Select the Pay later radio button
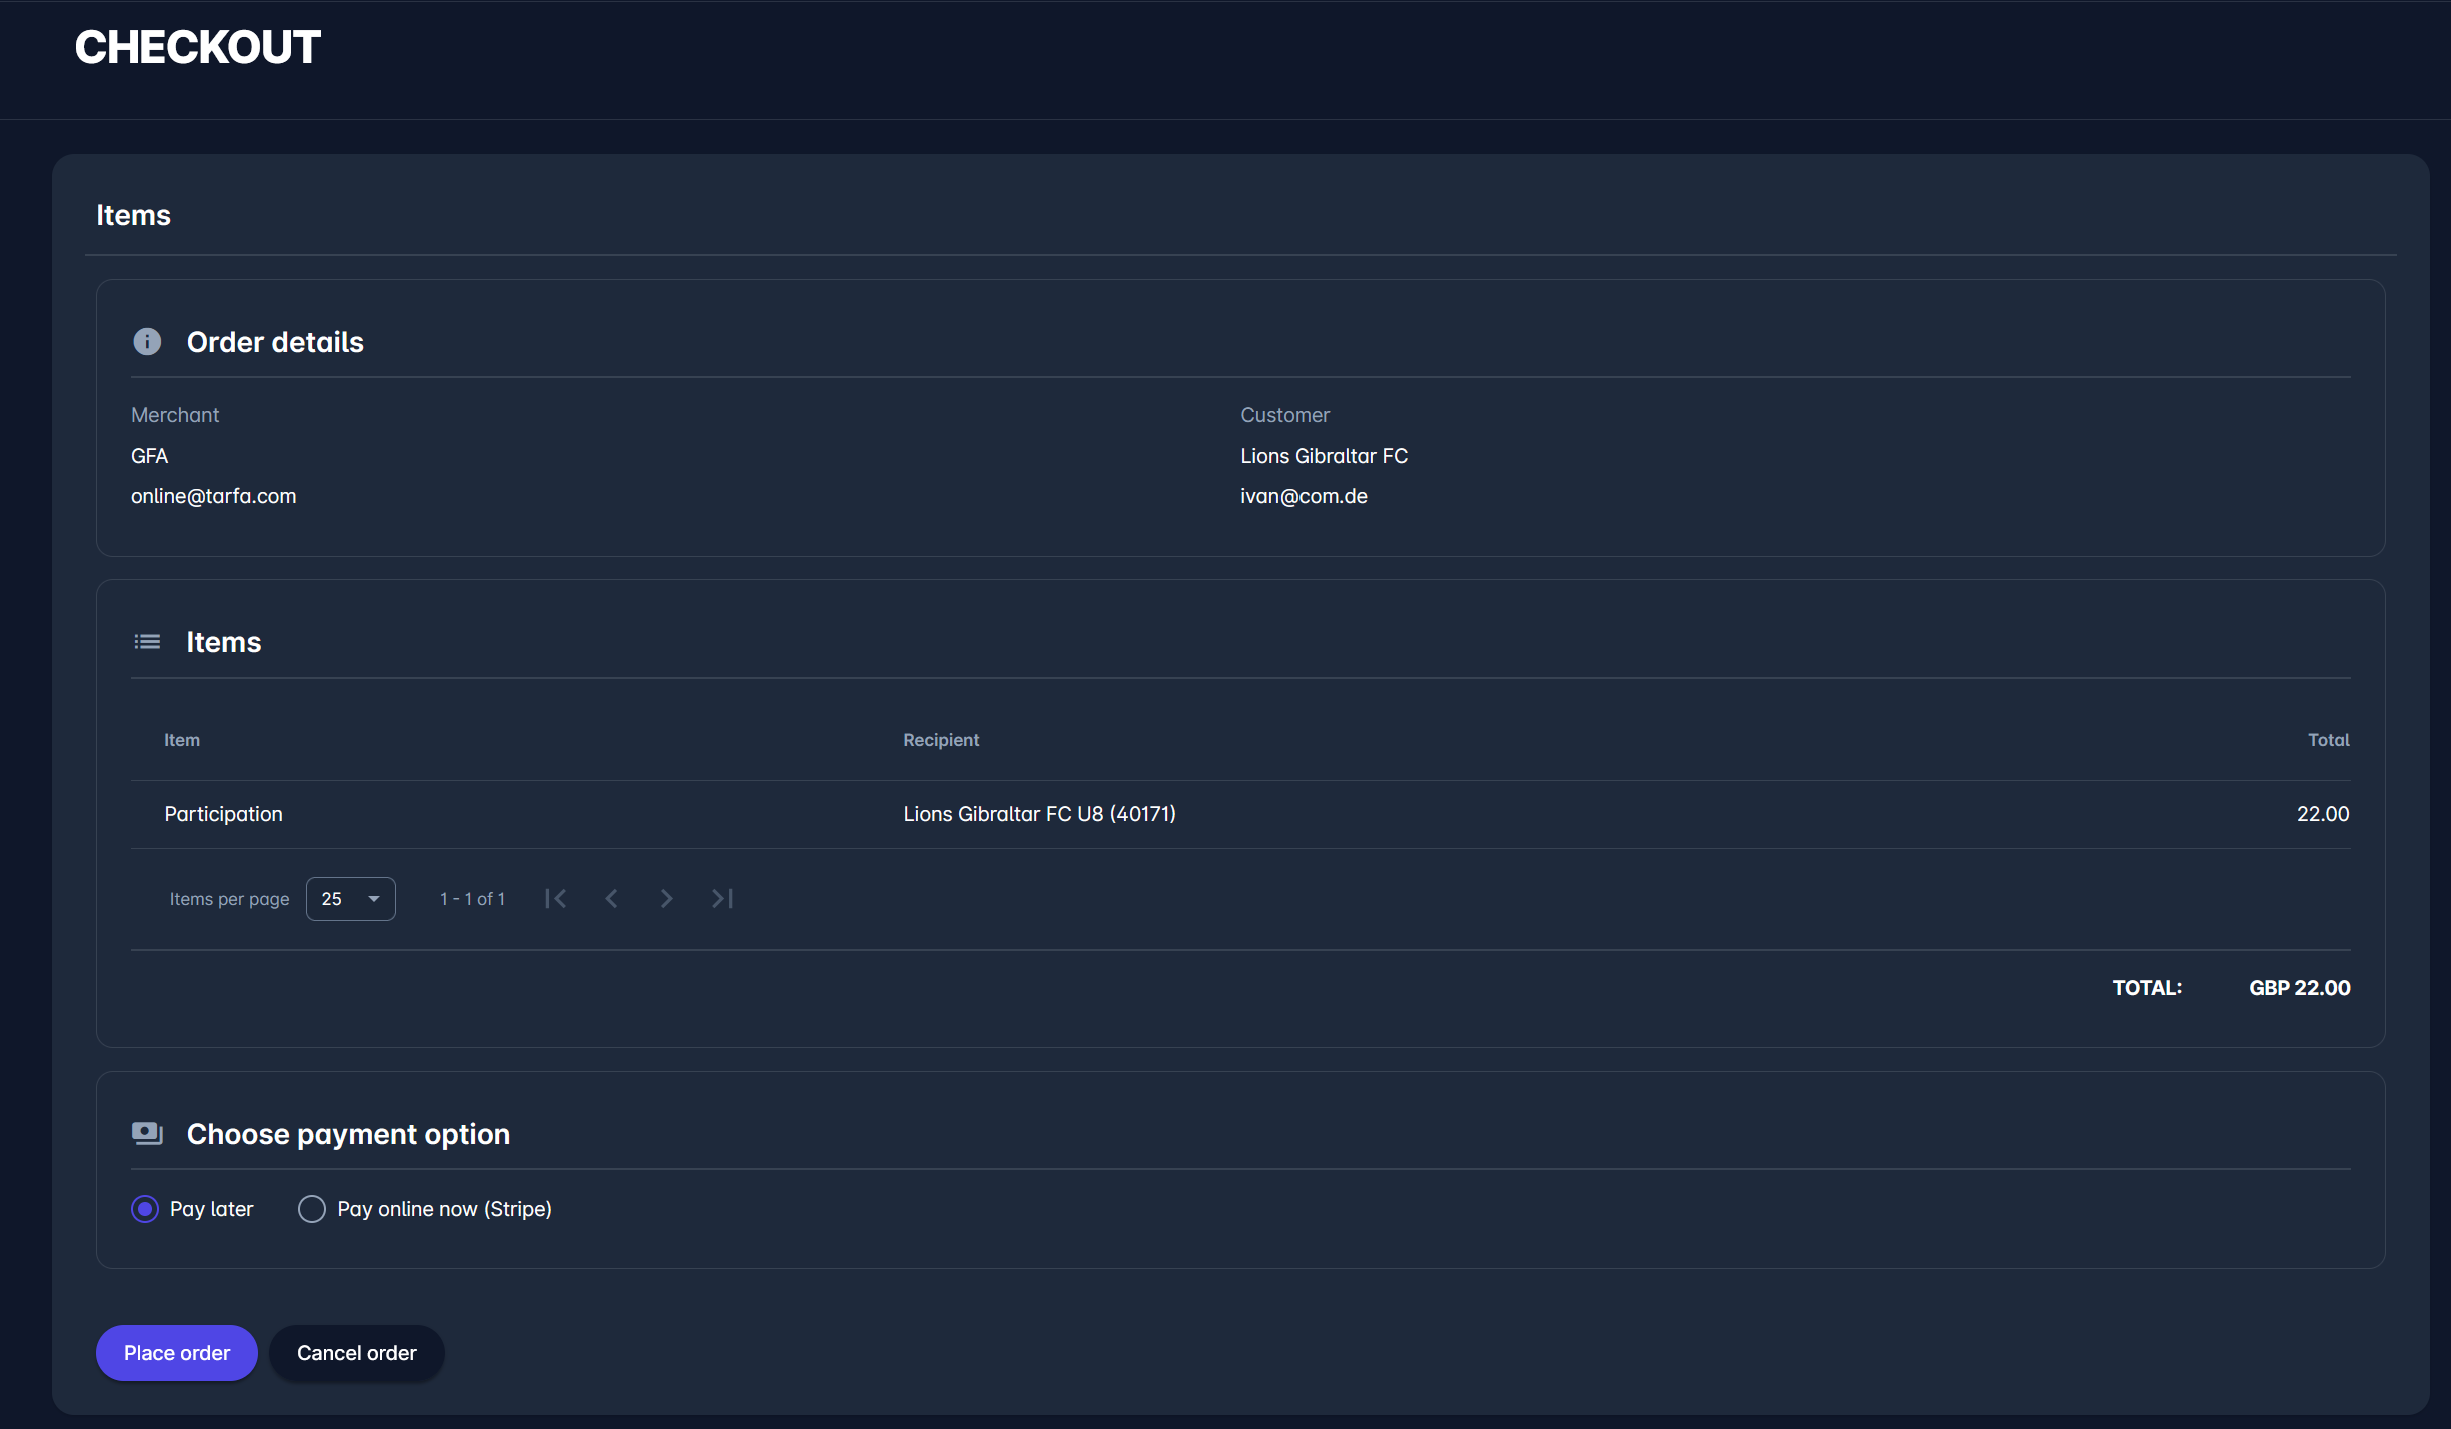The image size is (2451, 1429). pos(145,1209)
